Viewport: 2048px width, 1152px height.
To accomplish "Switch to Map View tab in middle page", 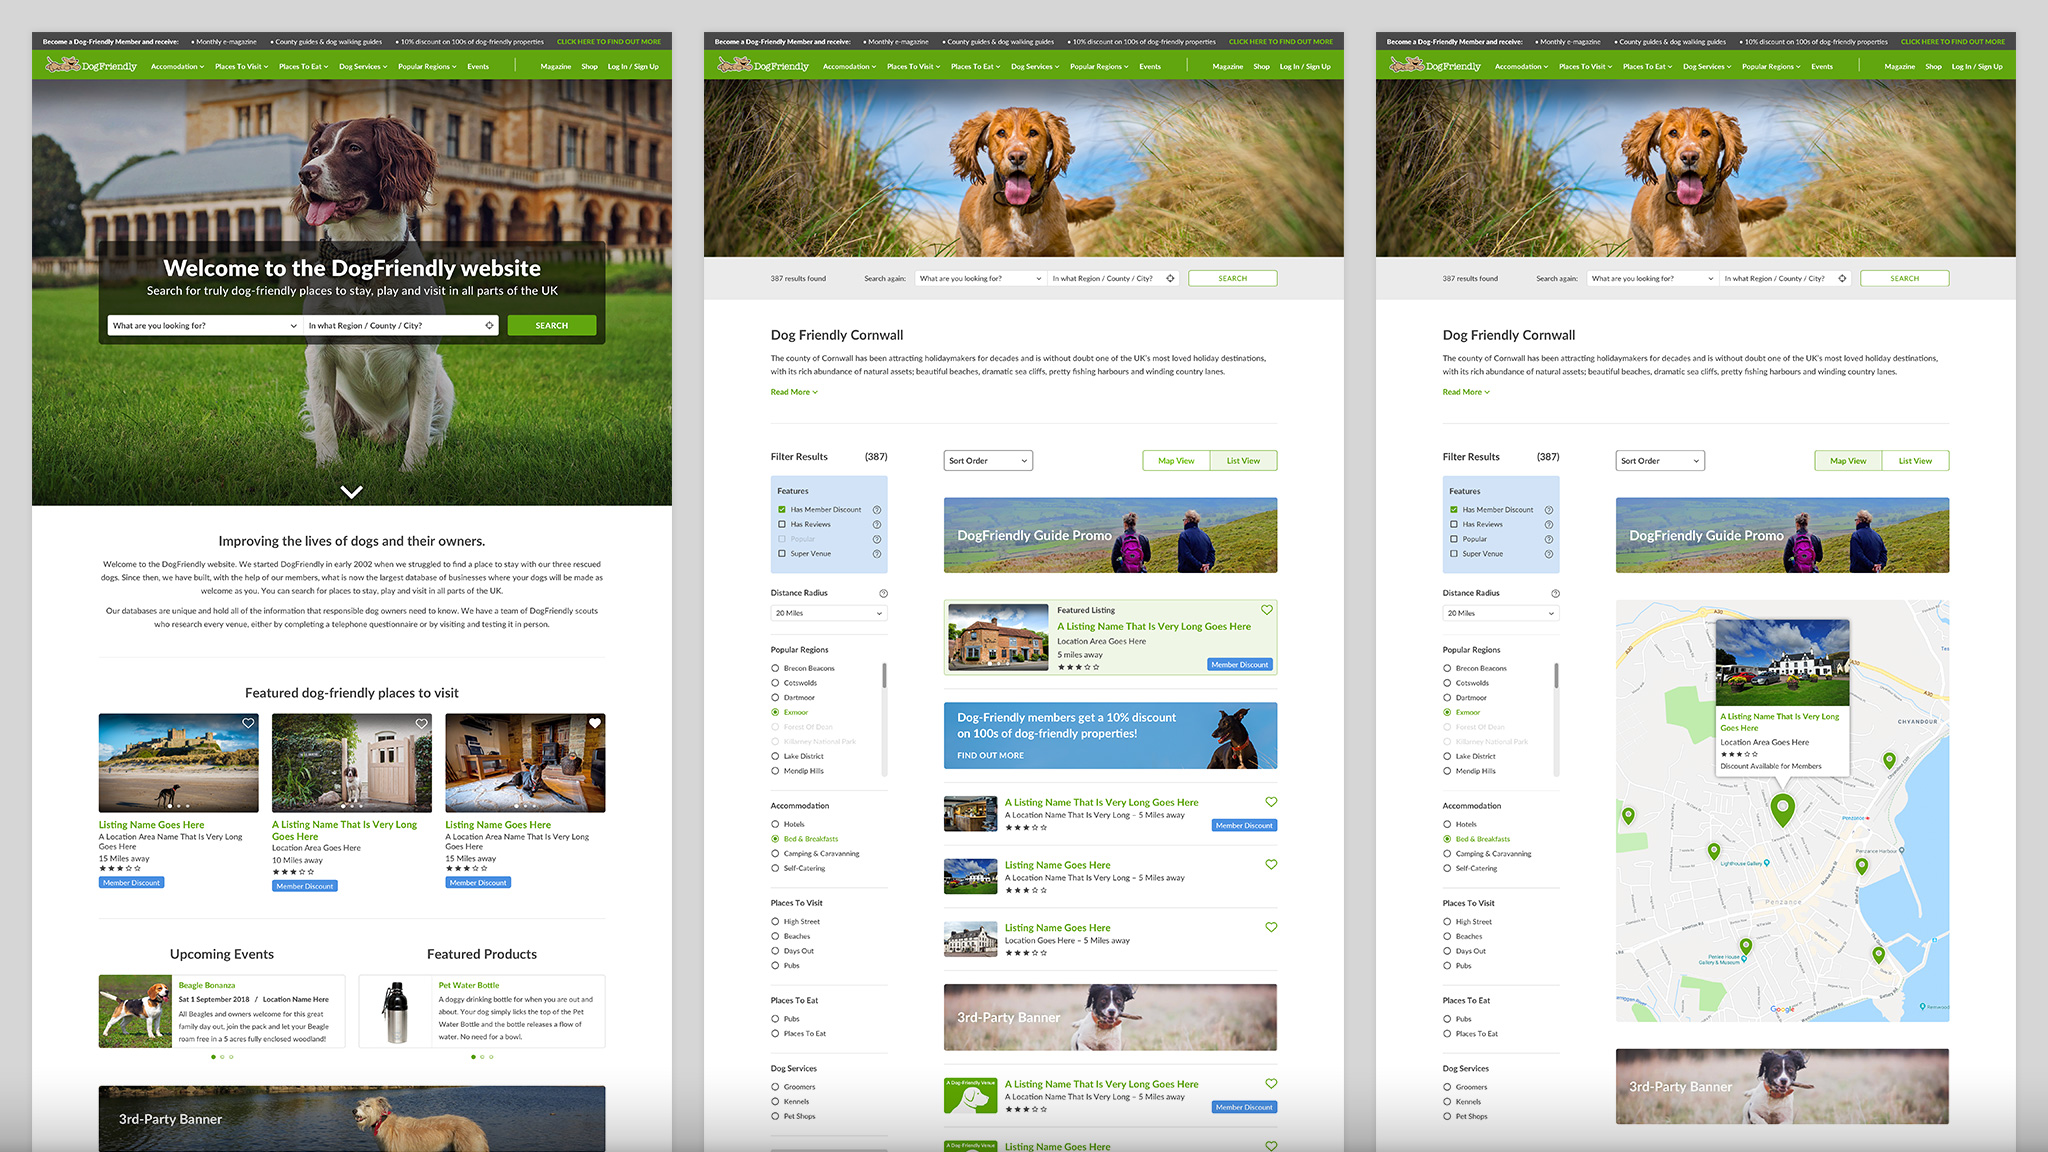I will 1176,461.
